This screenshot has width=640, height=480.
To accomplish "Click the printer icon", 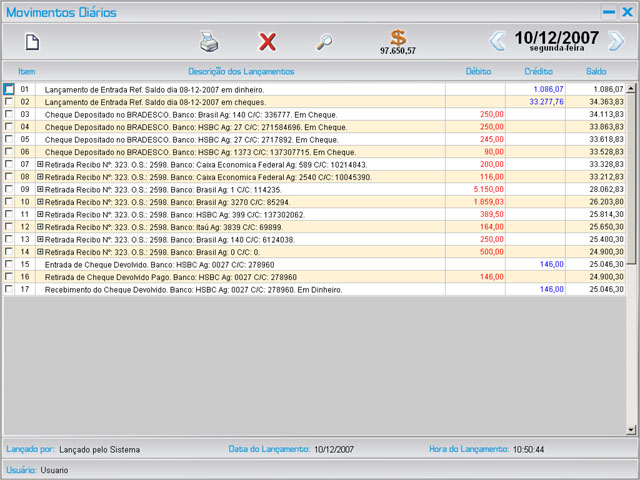I will [208, 42].
